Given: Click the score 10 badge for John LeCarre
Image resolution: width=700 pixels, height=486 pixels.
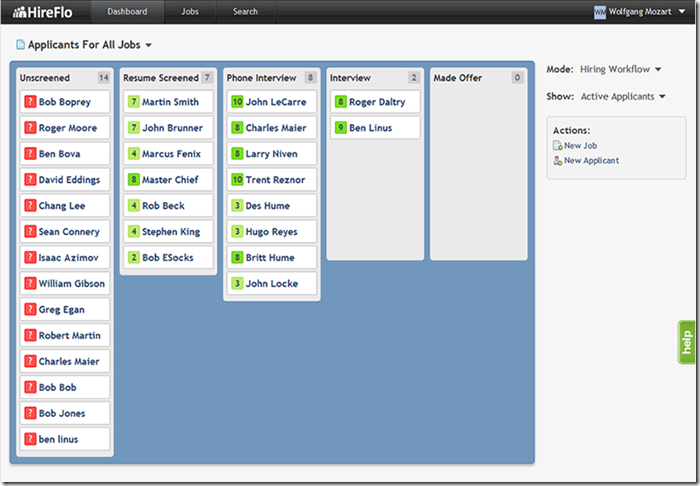Looking at the screenshot, I should [x=237, y=102].
